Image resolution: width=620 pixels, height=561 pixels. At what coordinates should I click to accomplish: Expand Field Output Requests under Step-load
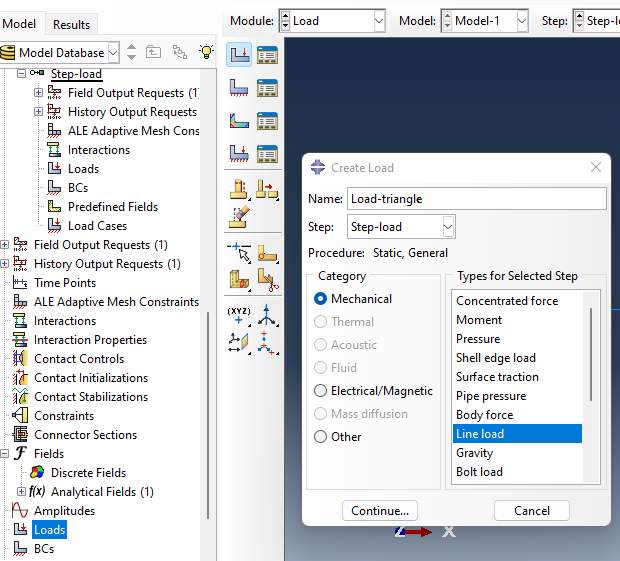pos(38,93)
